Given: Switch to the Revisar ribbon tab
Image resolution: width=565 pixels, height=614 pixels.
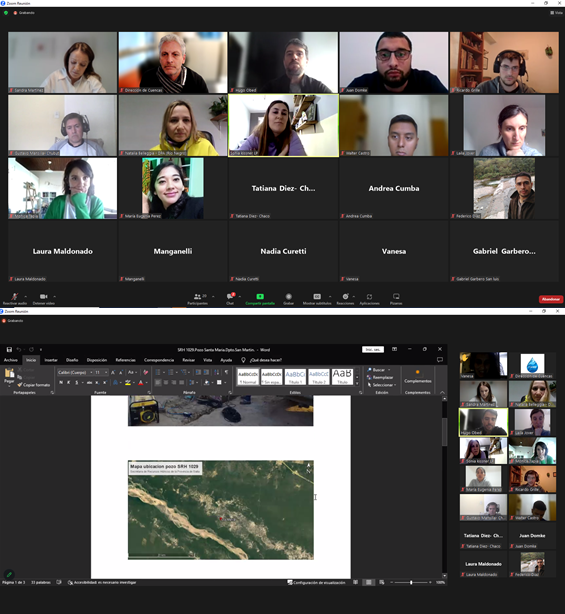Looking at the screenshot, I should [x=188, y=360].
